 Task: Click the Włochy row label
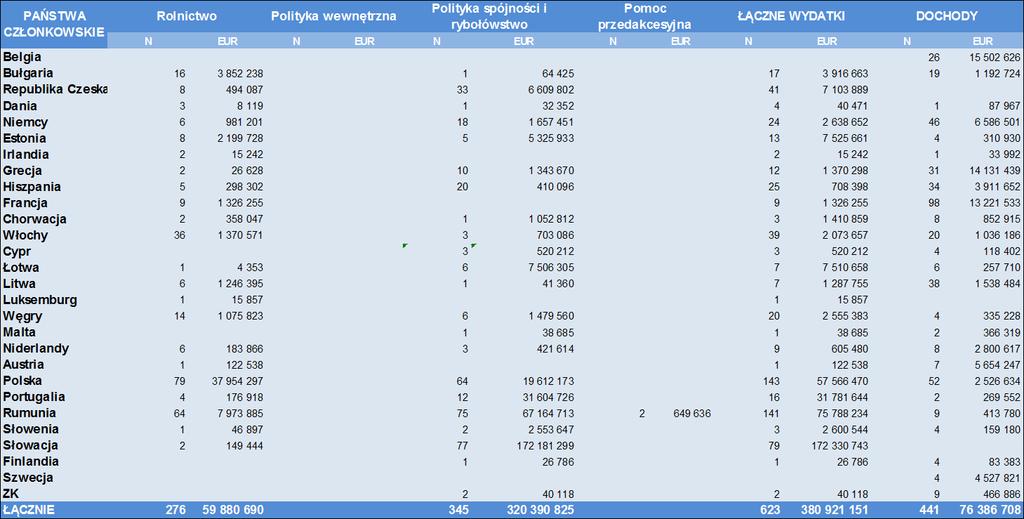click(x=25, y=235)
